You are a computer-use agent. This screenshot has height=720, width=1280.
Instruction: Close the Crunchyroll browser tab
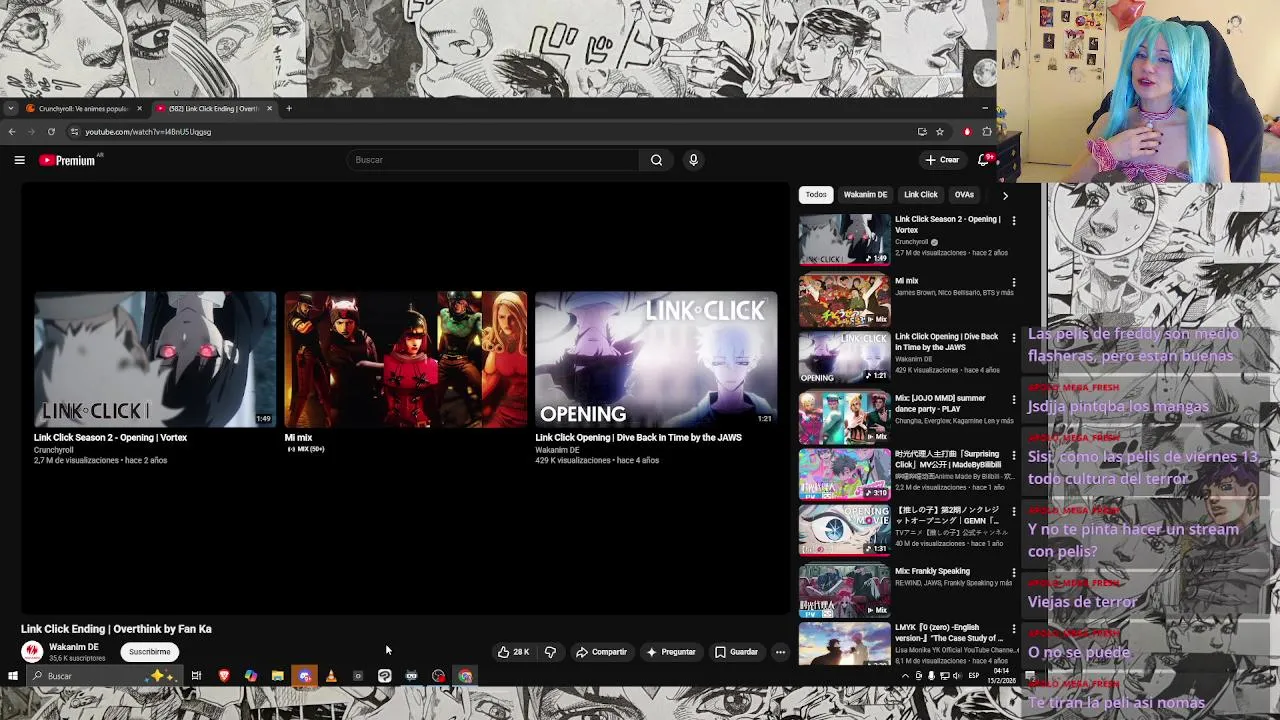coord(139,108)
